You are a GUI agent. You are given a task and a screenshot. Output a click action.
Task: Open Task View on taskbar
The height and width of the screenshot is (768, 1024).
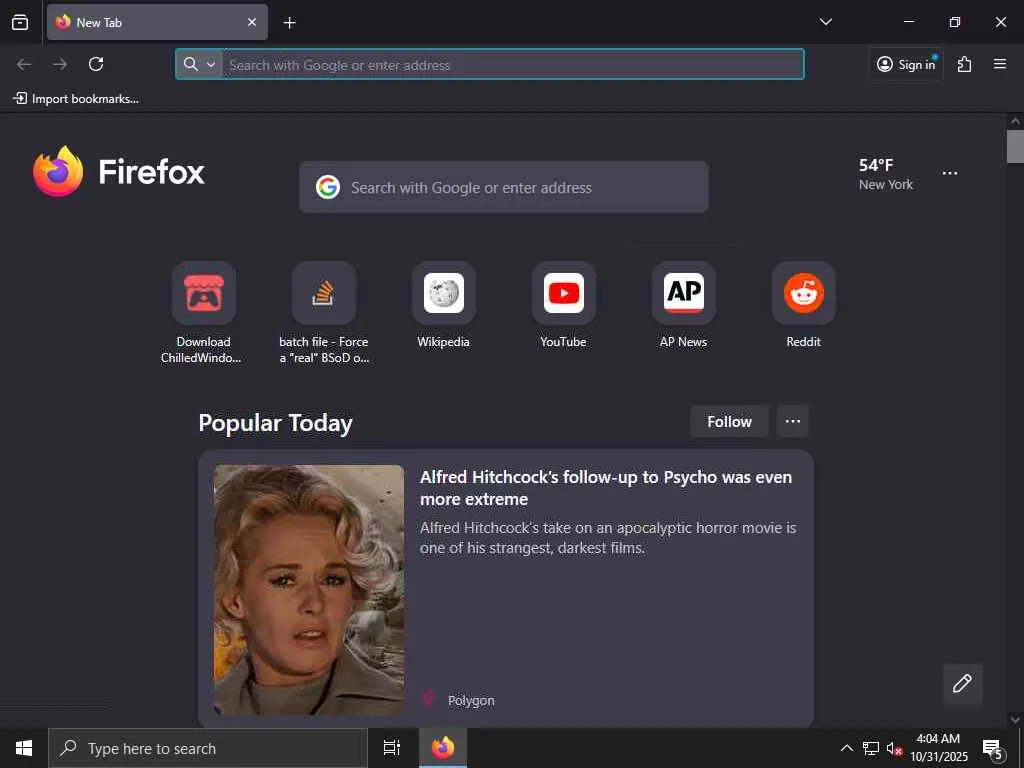(392, 748)
